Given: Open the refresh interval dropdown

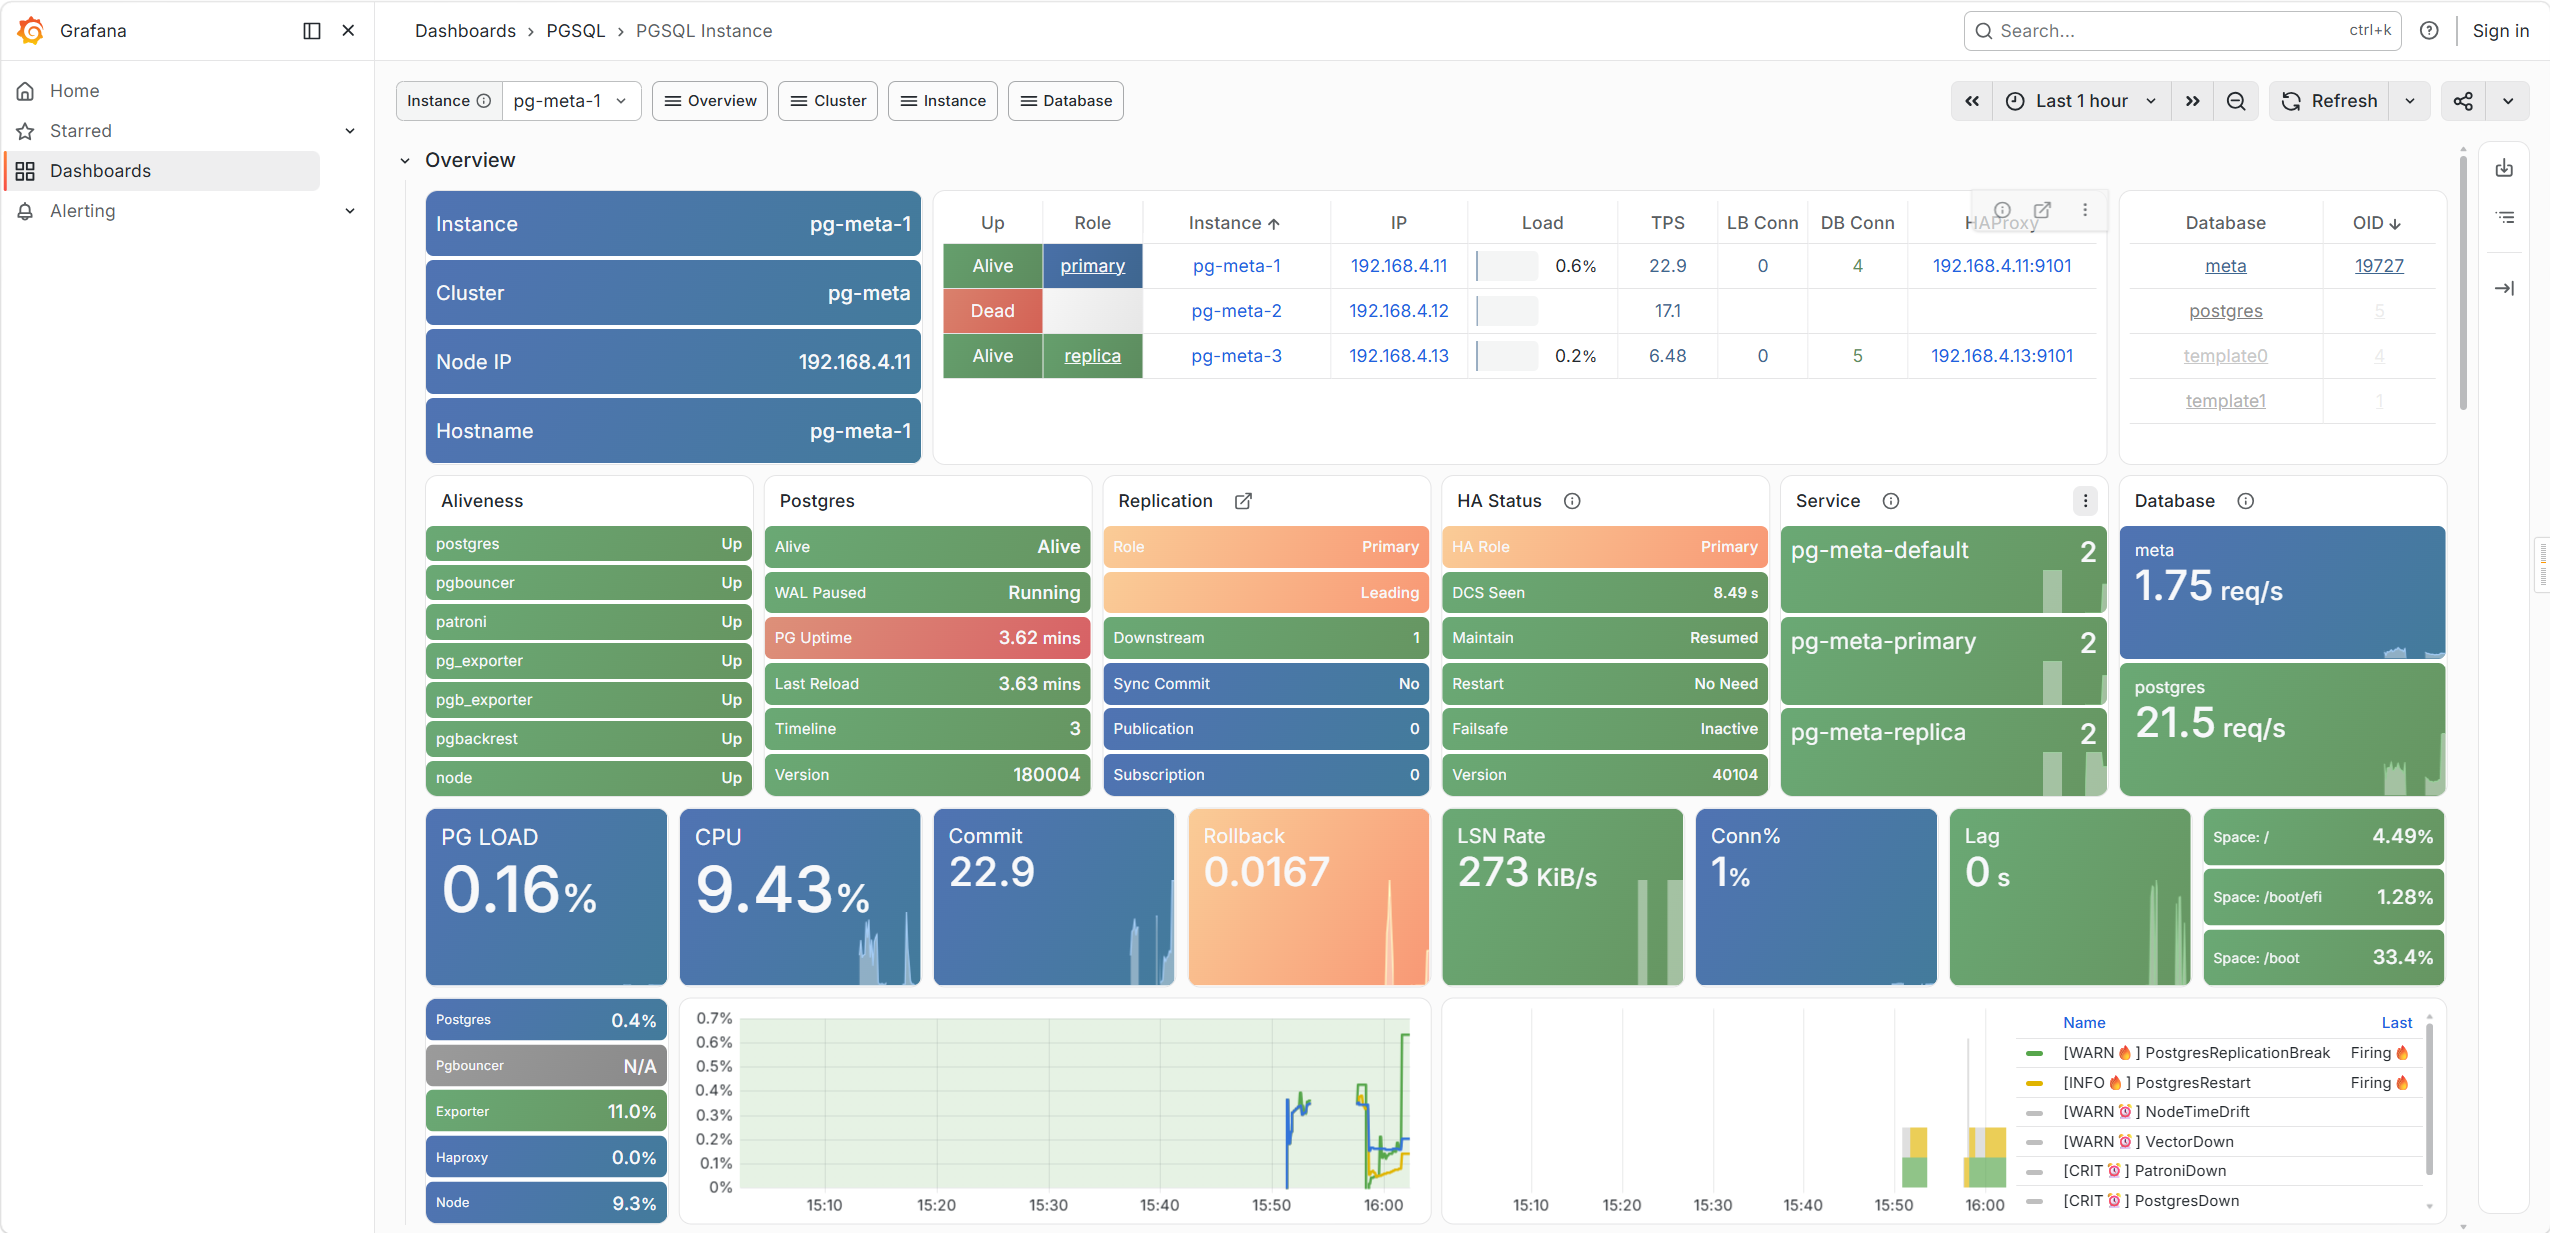Looking at the screenshot, I should coord(2410,101).
